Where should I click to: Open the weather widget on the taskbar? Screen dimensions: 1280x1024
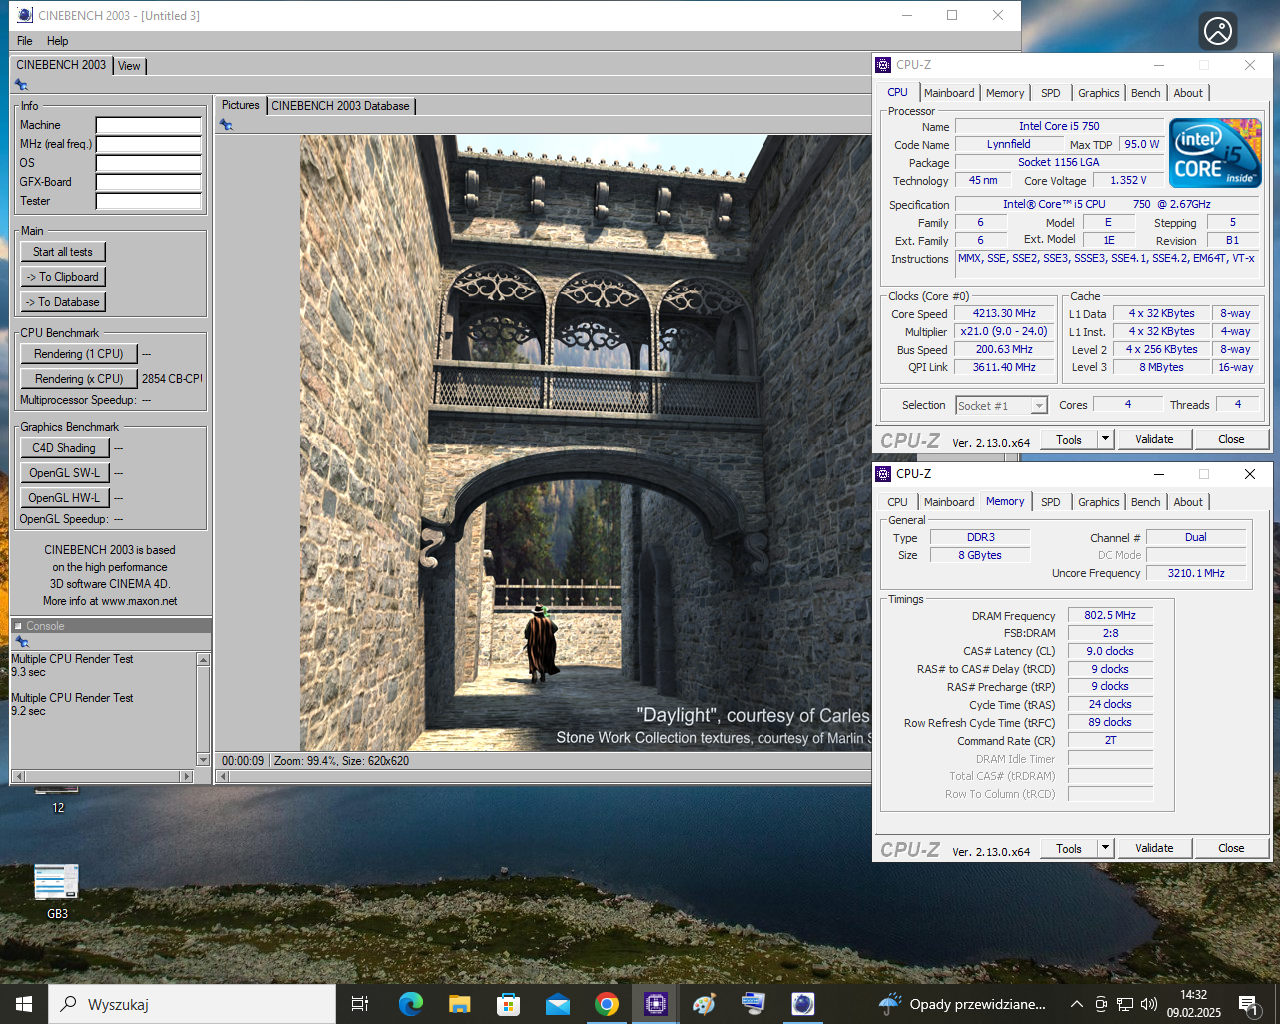click(962, 1004)
